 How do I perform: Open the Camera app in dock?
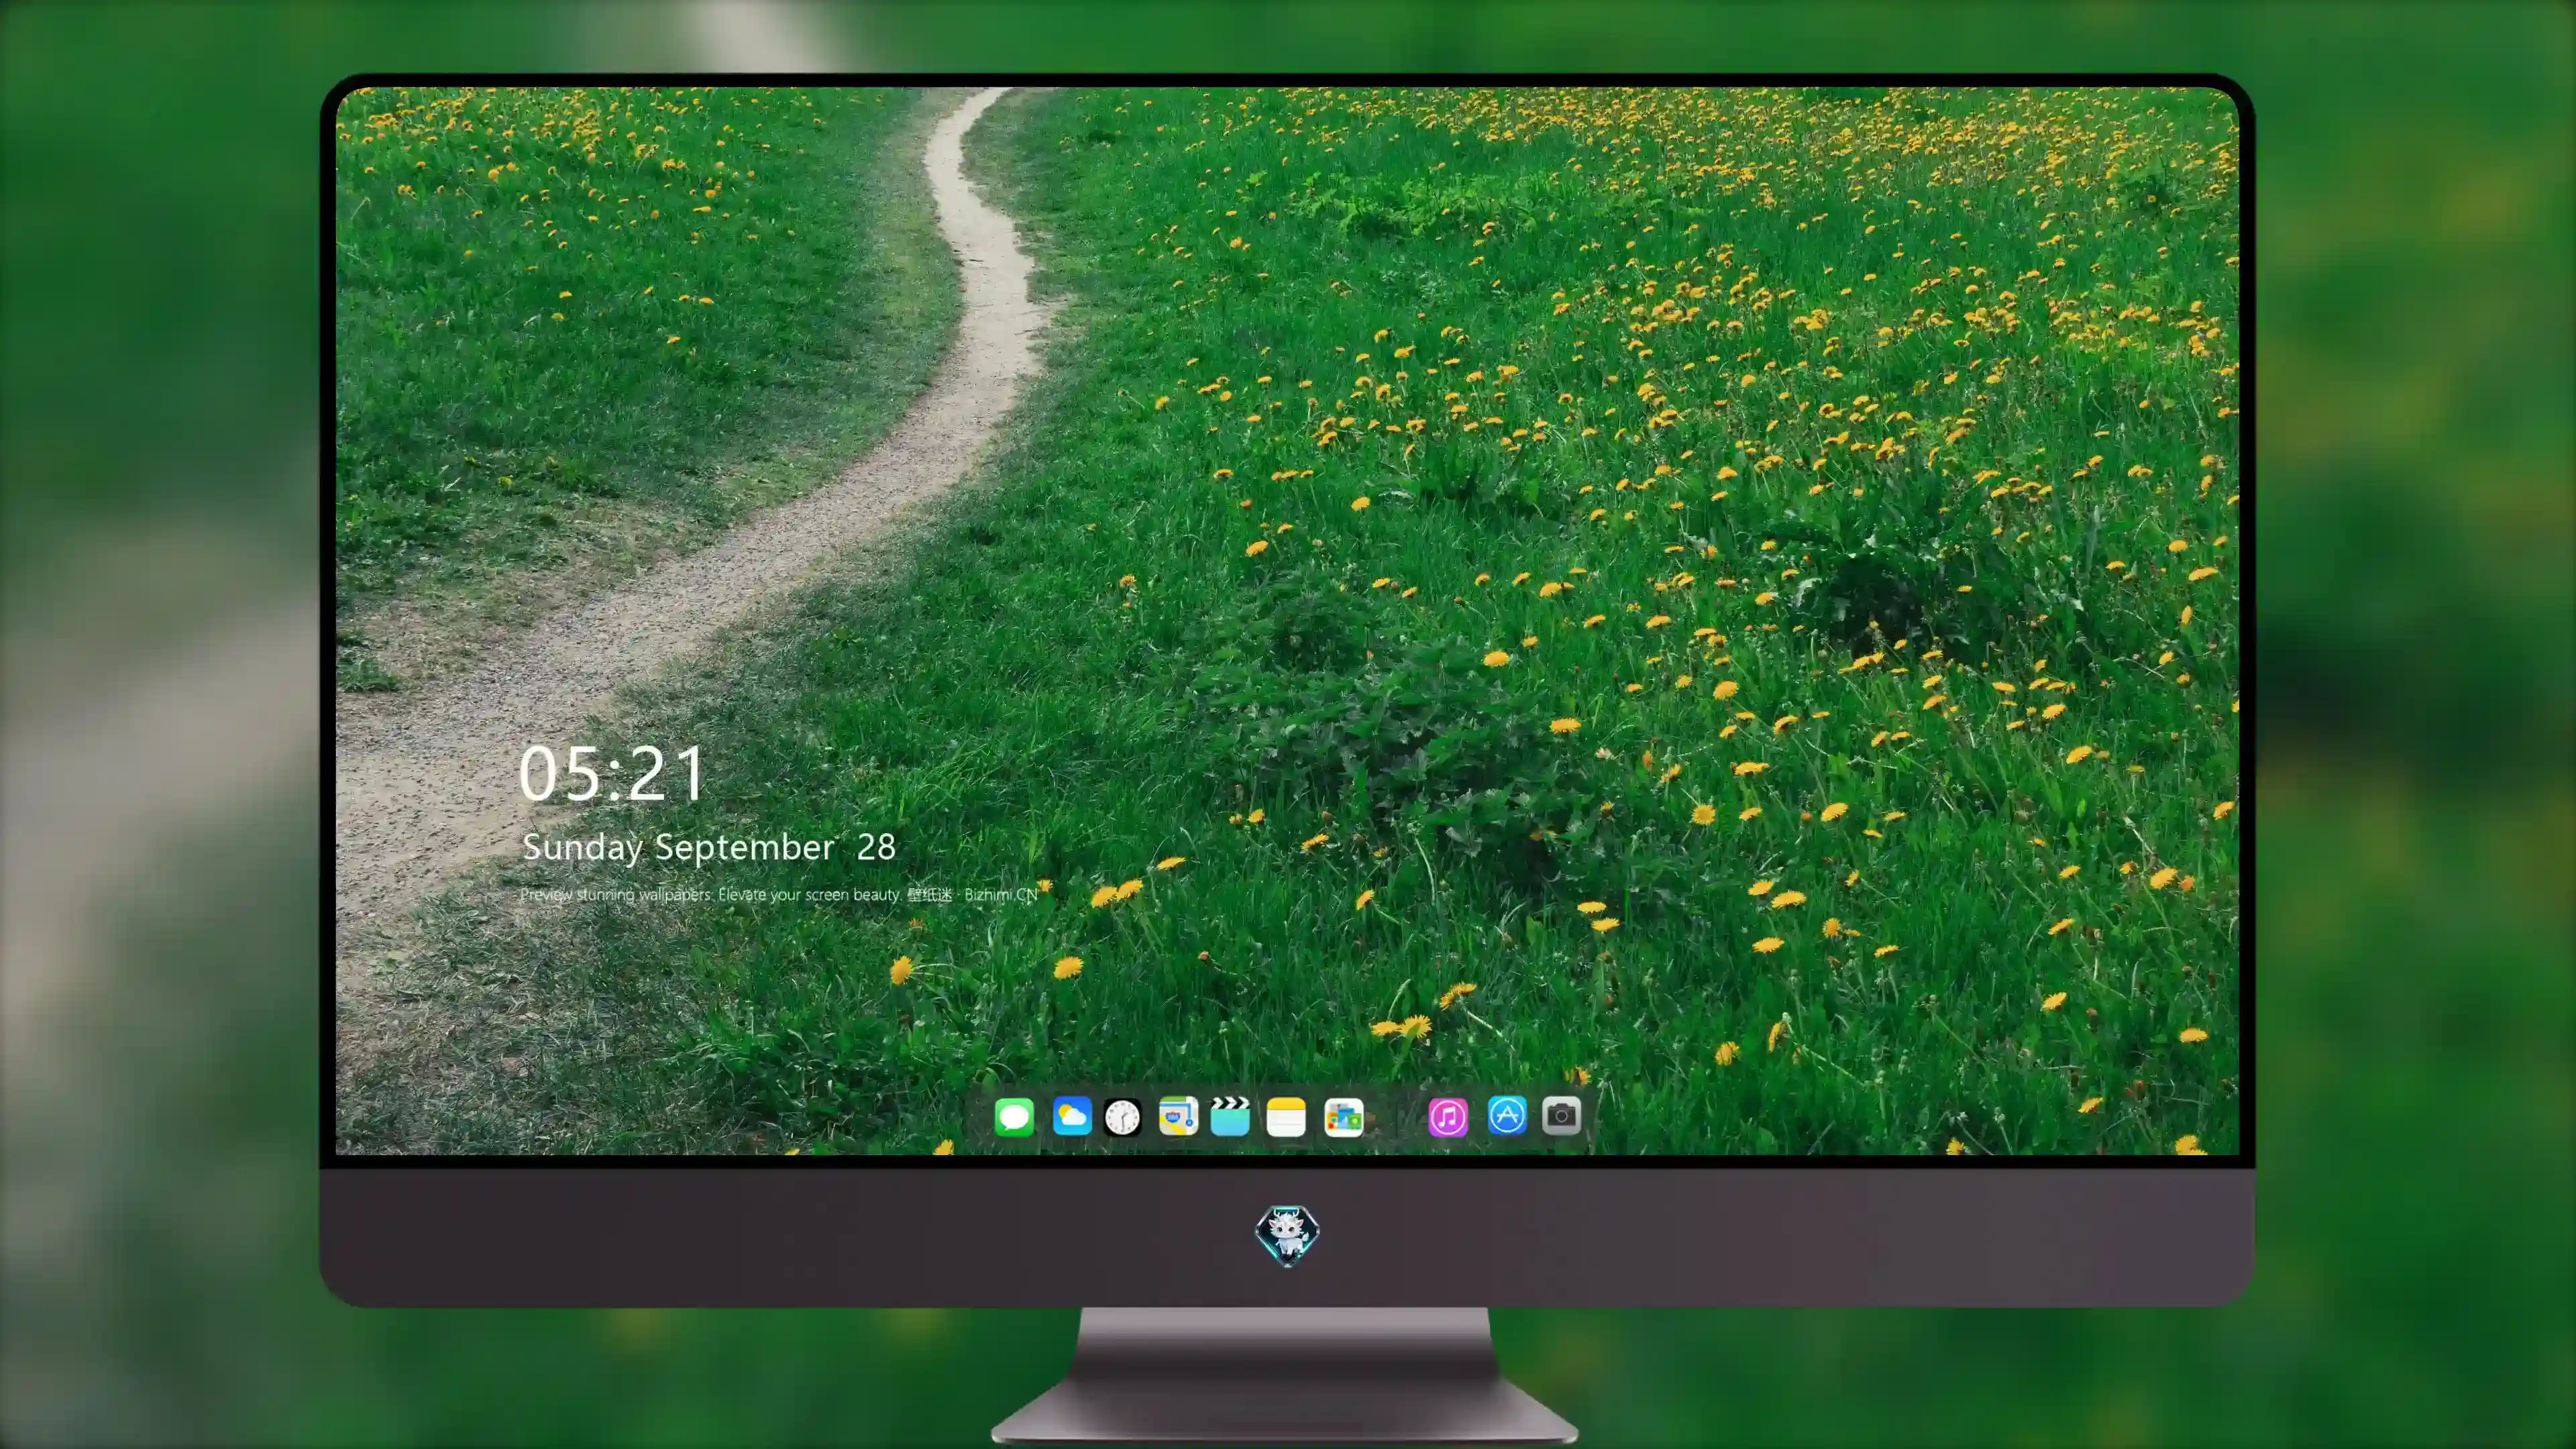1561,1115
